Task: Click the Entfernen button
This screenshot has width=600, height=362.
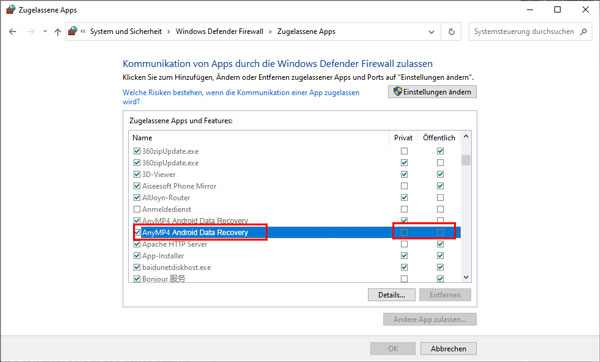Action: tap(445, 295)
